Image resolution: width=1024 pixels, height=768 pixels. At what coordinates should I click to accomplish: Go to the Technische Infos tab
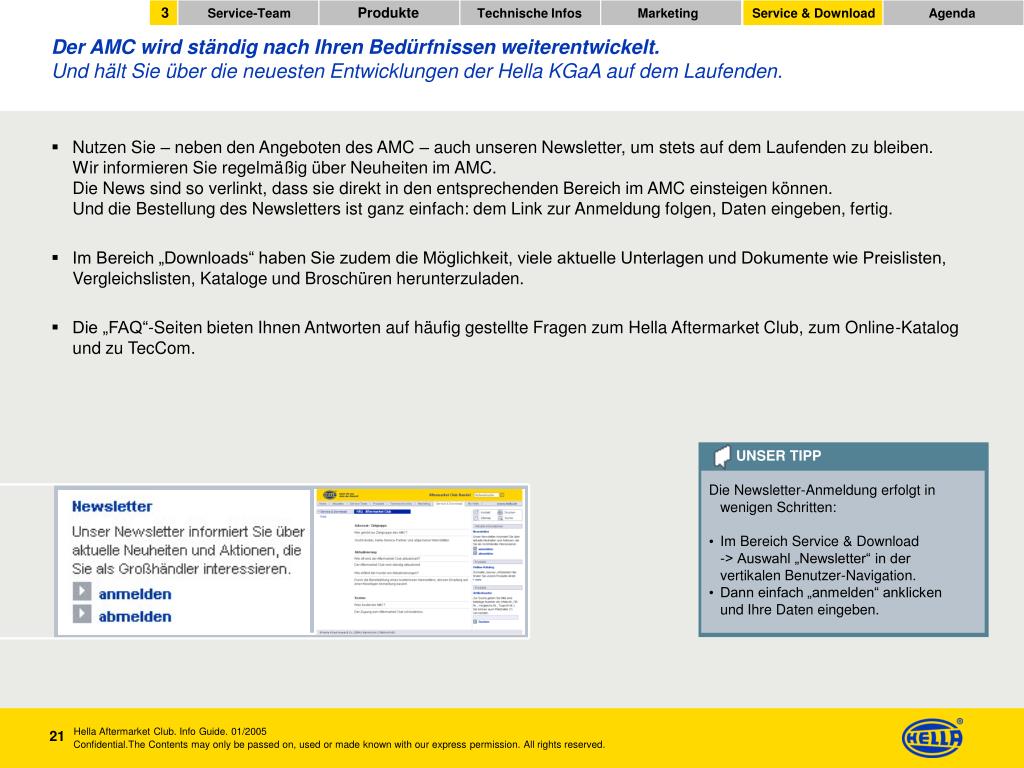tap(529, 13)
